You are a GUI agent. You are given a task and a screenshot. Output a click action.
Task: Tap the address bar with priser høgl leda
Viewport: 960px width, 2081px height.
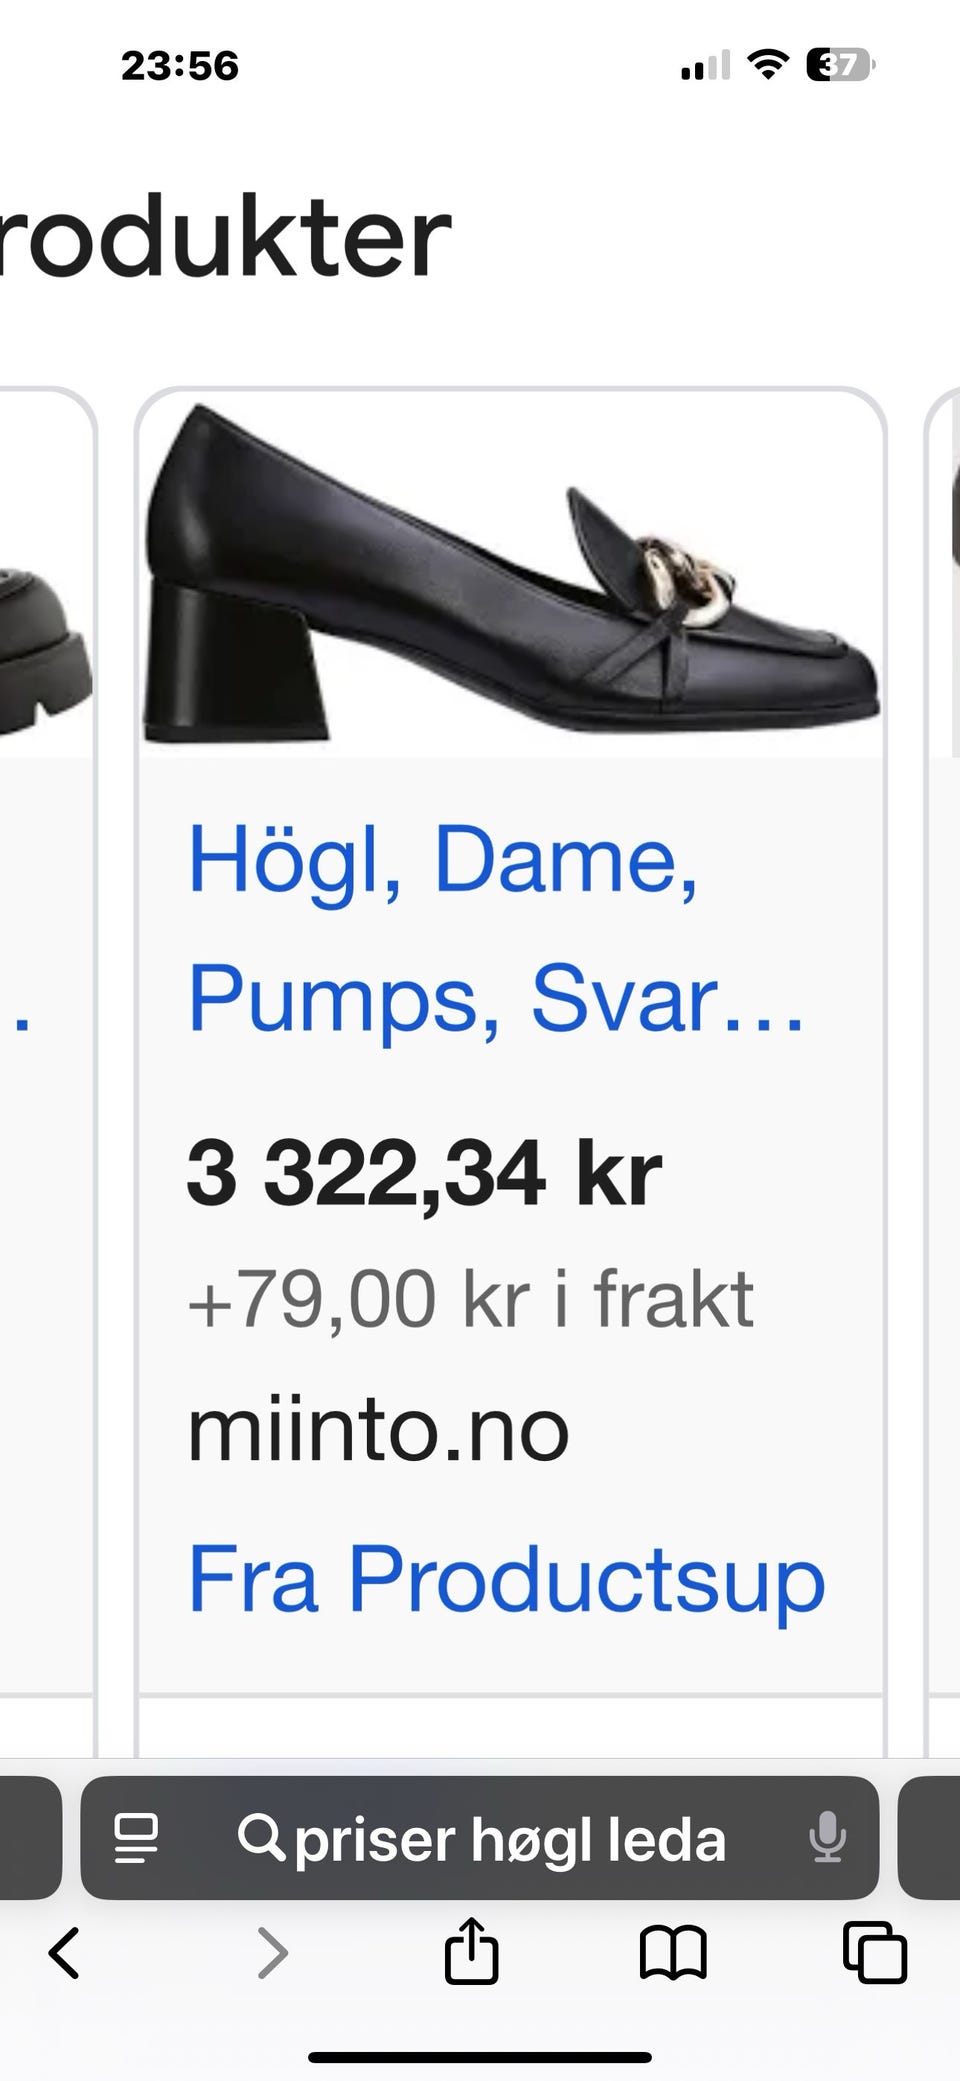pyautogui.click(x=480, y=1838)
